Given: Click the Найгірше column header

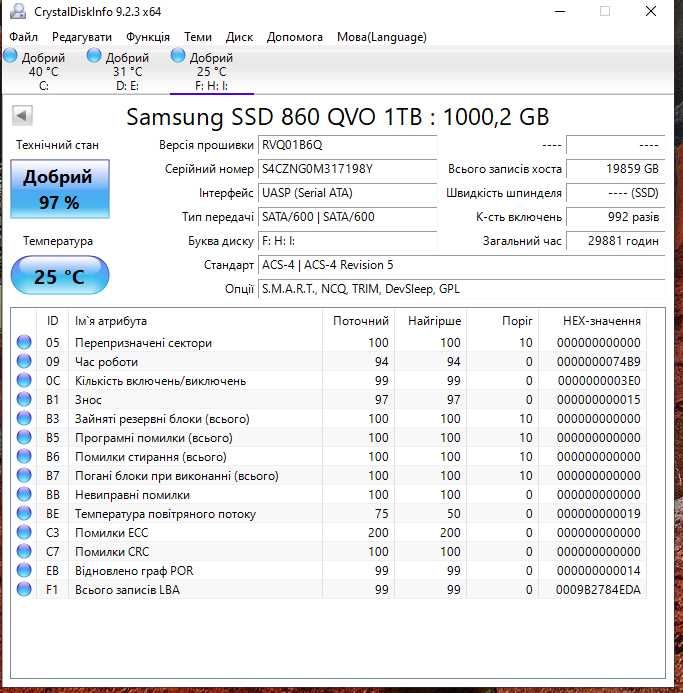Looking at the screenshot, I should coord(431,320).
